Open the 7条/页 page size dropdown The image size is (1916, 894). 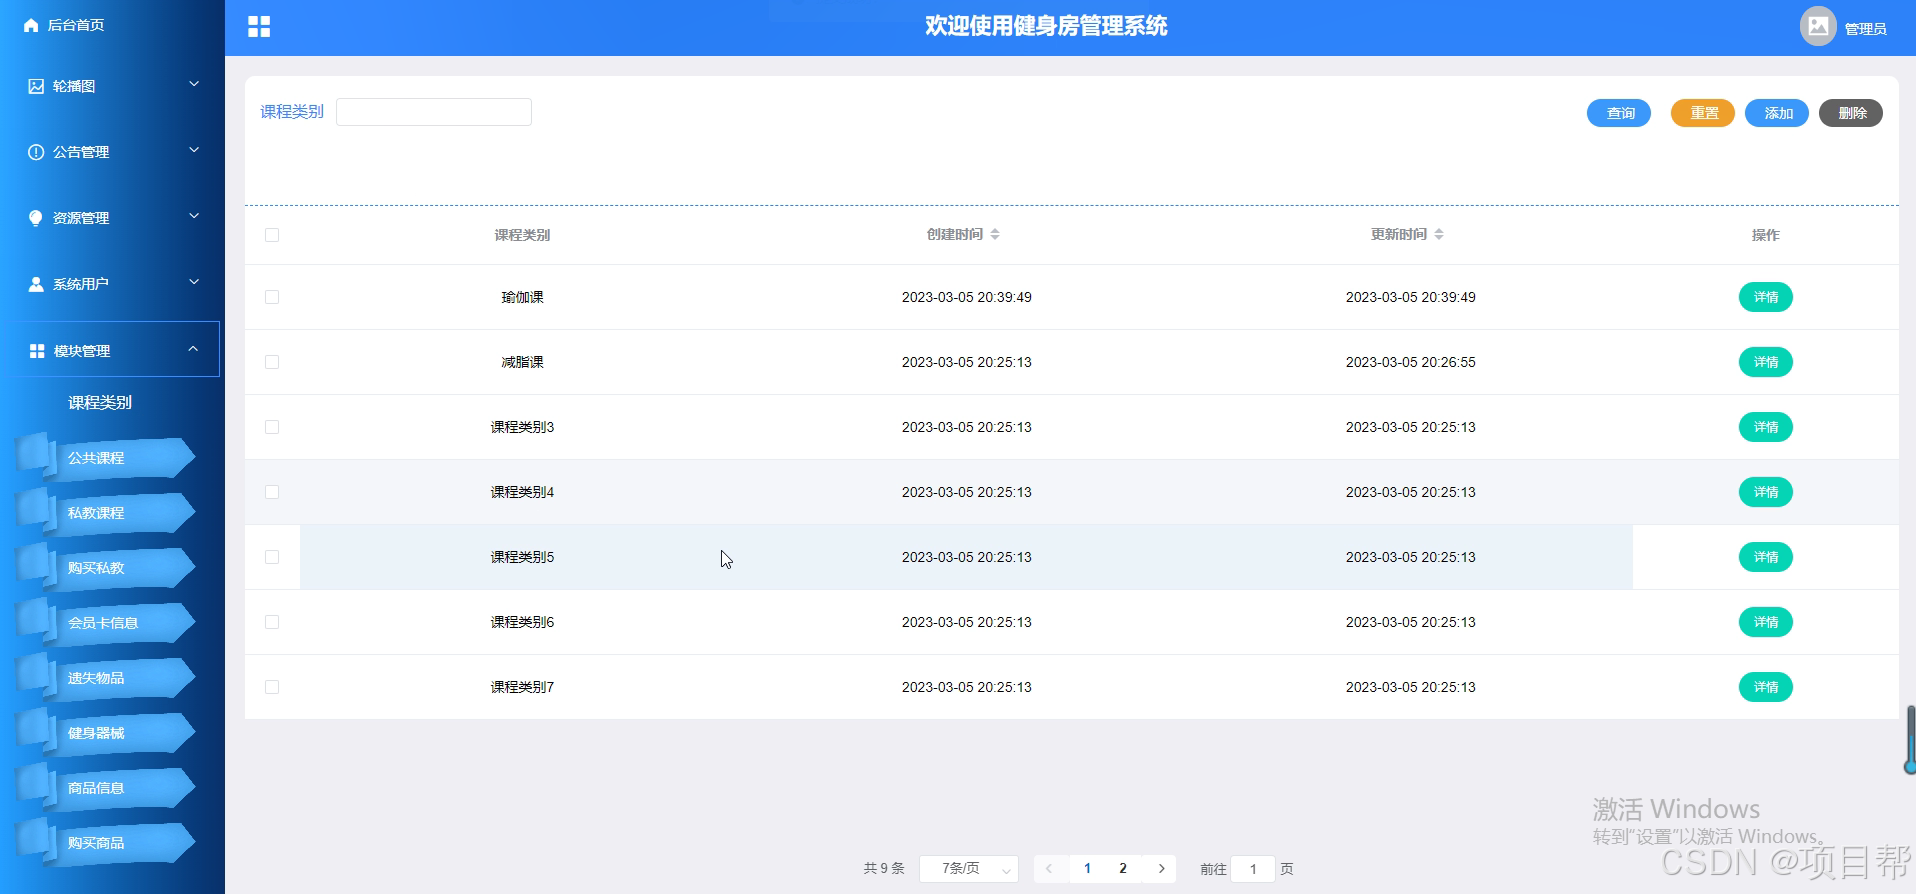click(x=969, y=868)
